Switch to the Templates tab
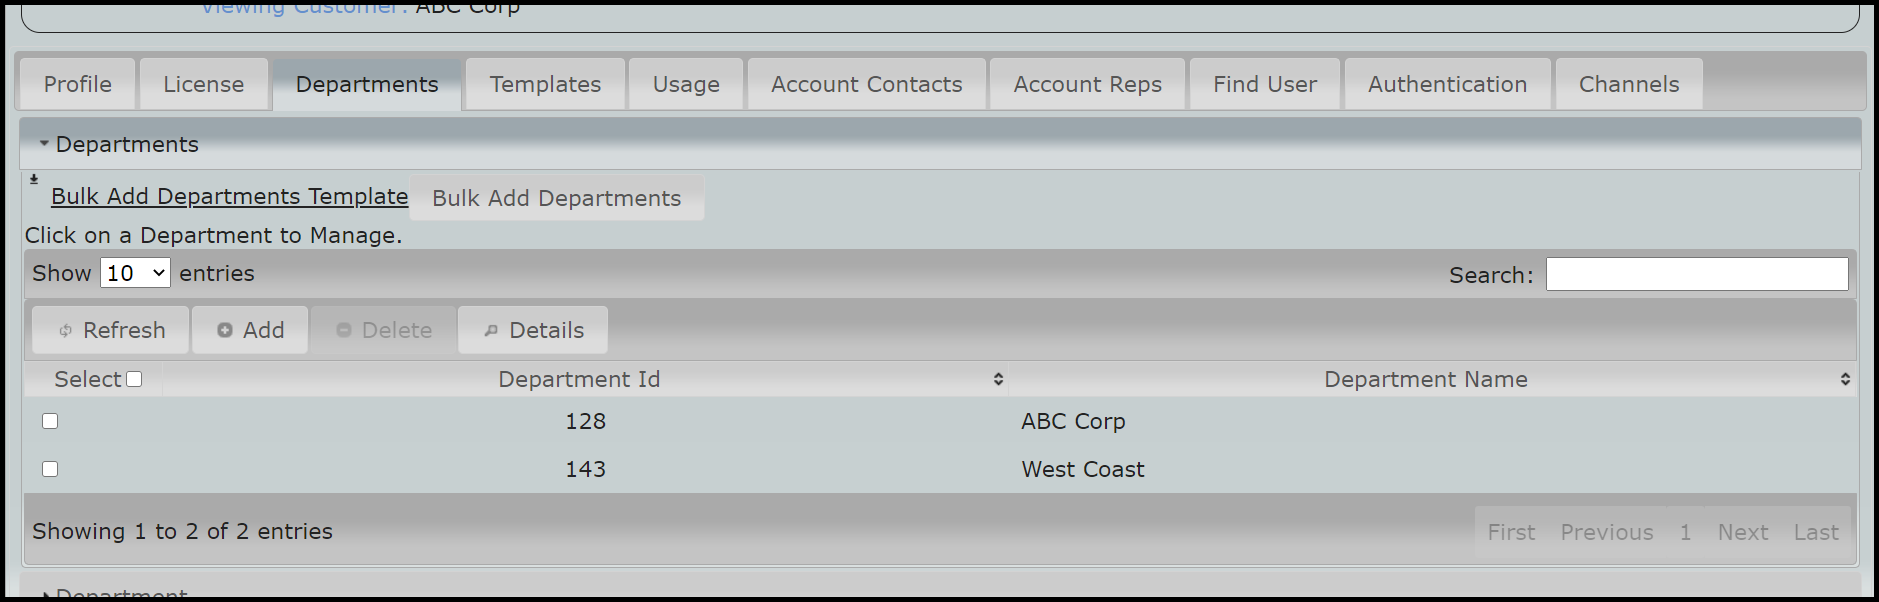This screenshot has height=602, width=1879. (544, 84)
